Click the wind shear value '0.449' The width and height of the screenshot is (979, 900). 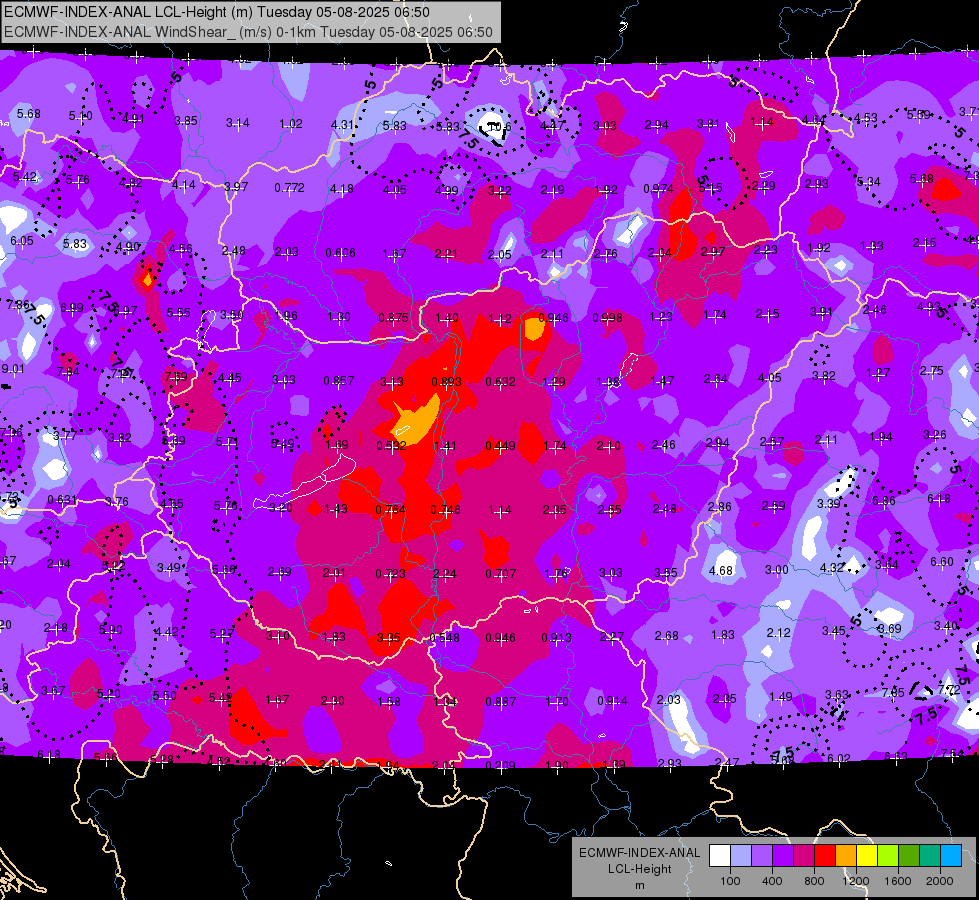pyautogui.click(x=500, y=445)
